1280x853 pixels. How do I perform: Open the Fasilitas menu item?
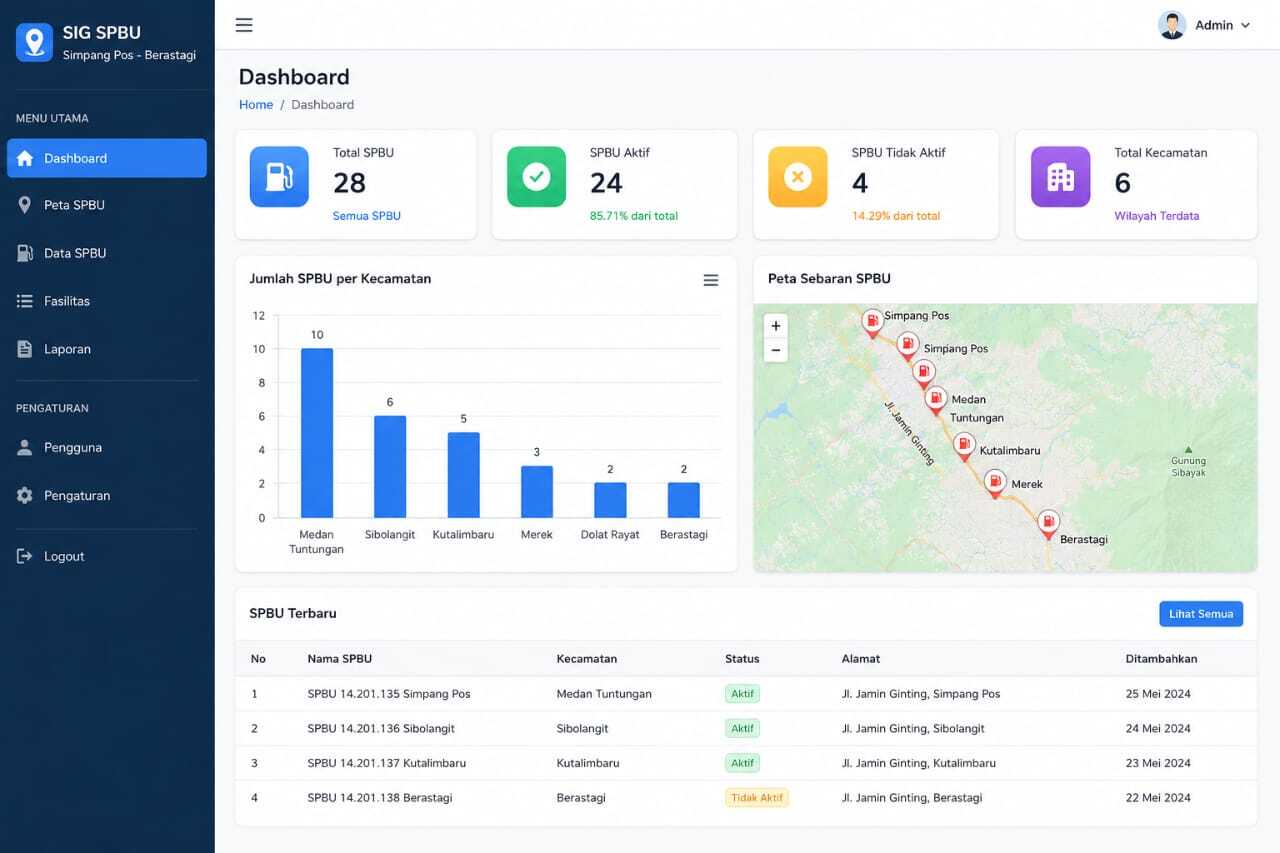(x=107, y=301)
